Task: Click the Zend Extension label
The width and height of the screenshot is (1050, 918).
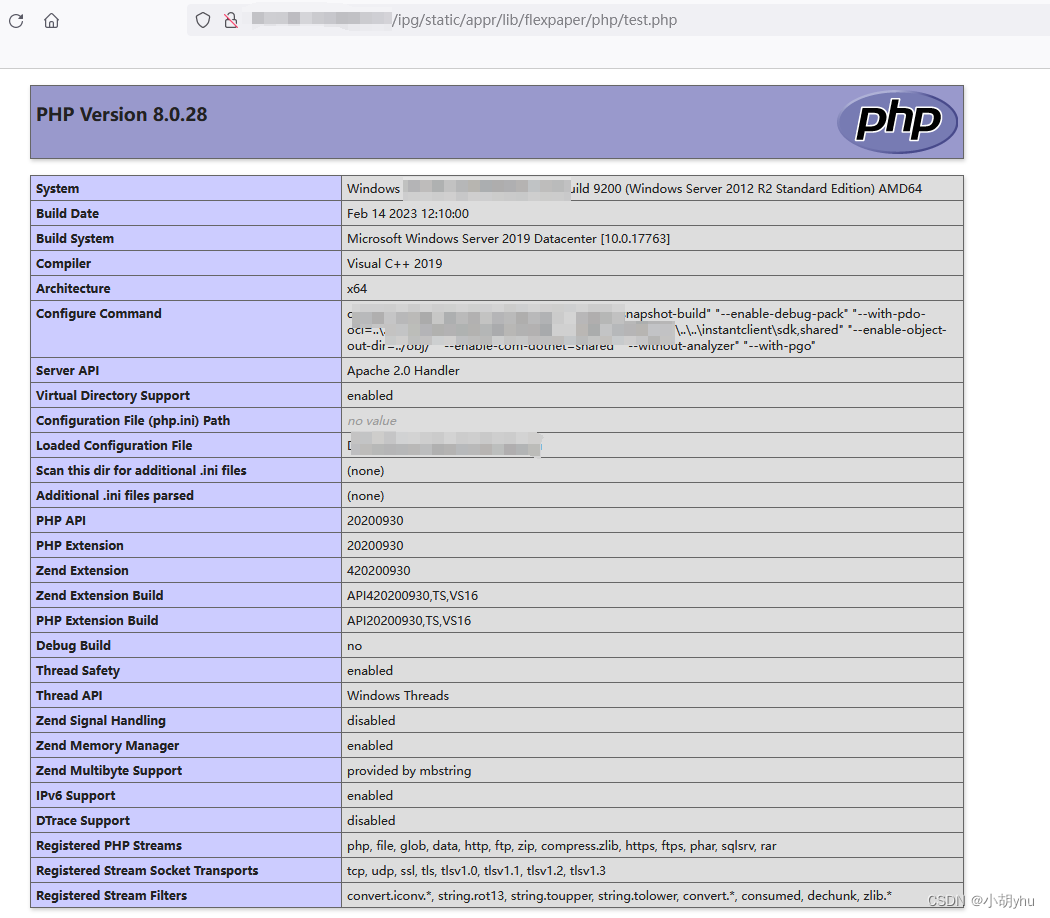Action: 82,570
